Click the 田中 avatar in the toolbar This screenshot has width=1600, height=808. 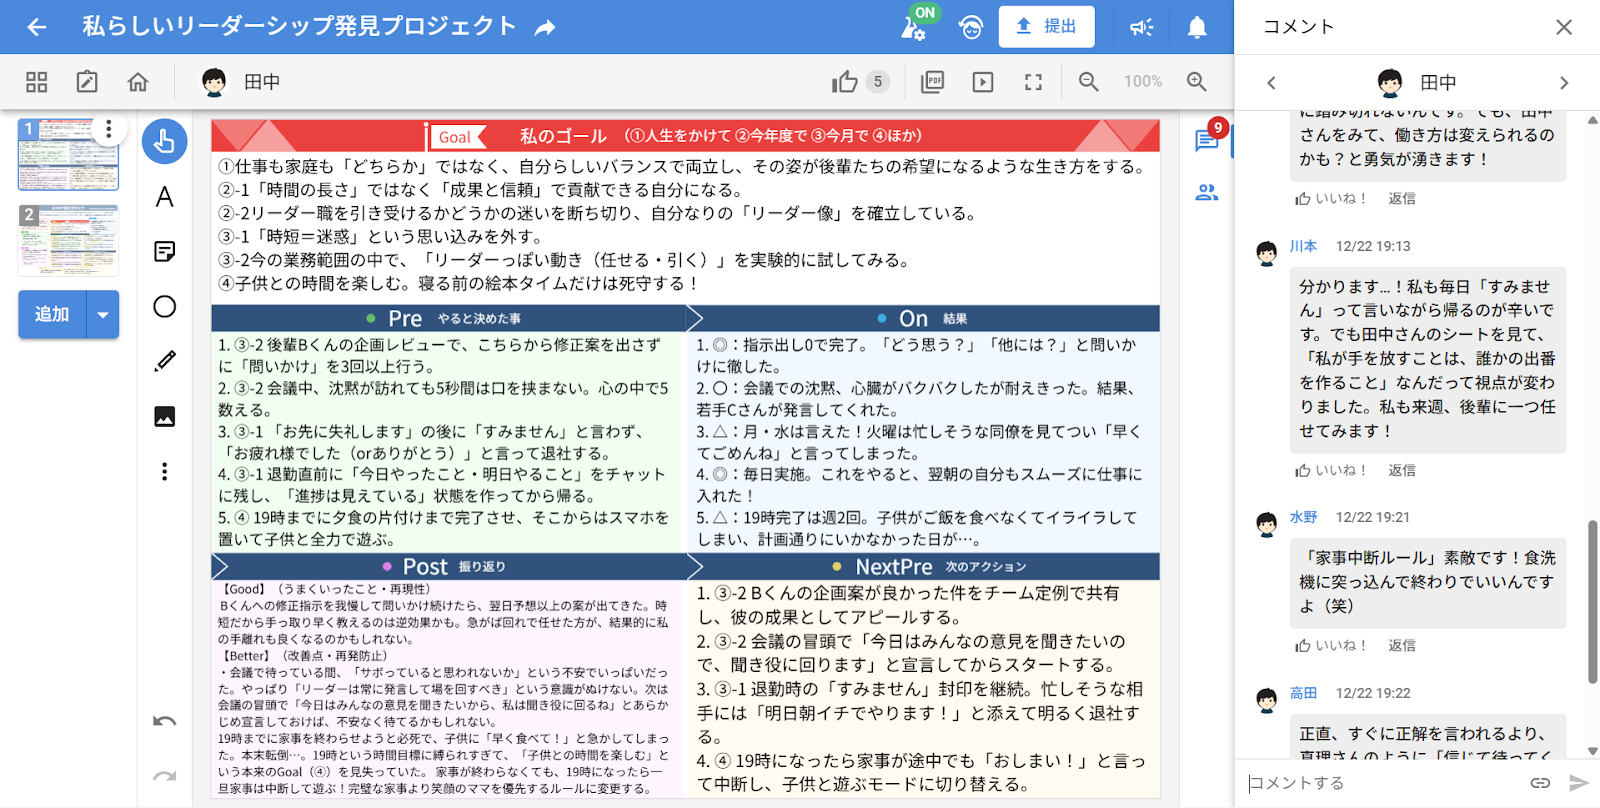pyautogui.click(x=214, y=82)
